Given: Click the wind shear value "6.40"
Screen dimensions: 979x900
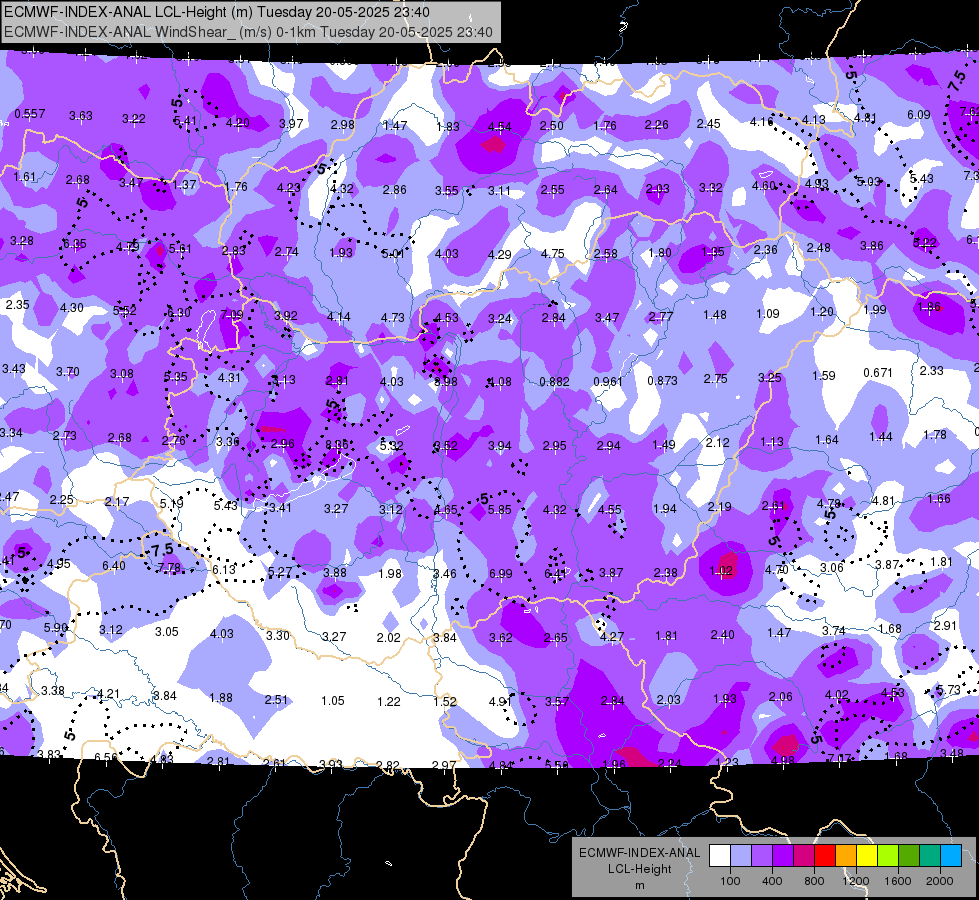Looking at the screenshot, I should [114, 566].
